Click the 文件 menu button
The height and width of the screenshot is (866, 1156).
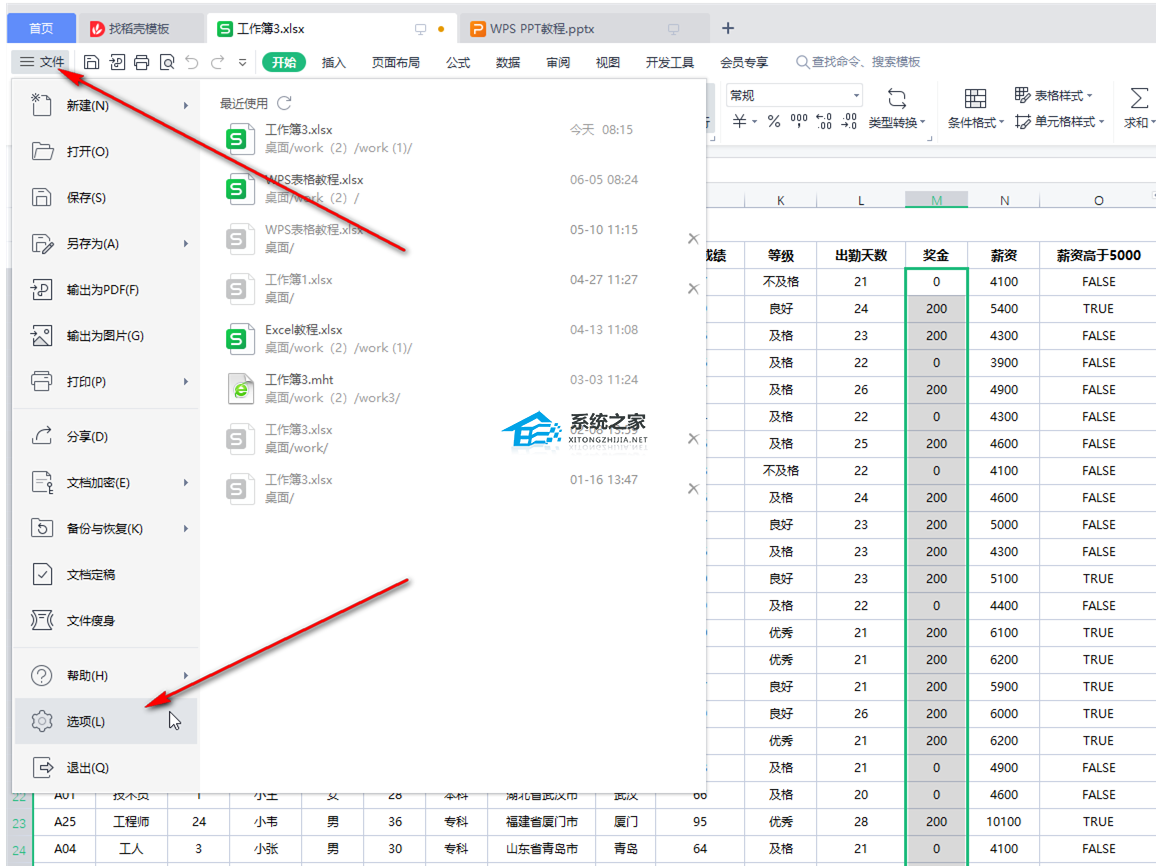[x=42, y=62]
